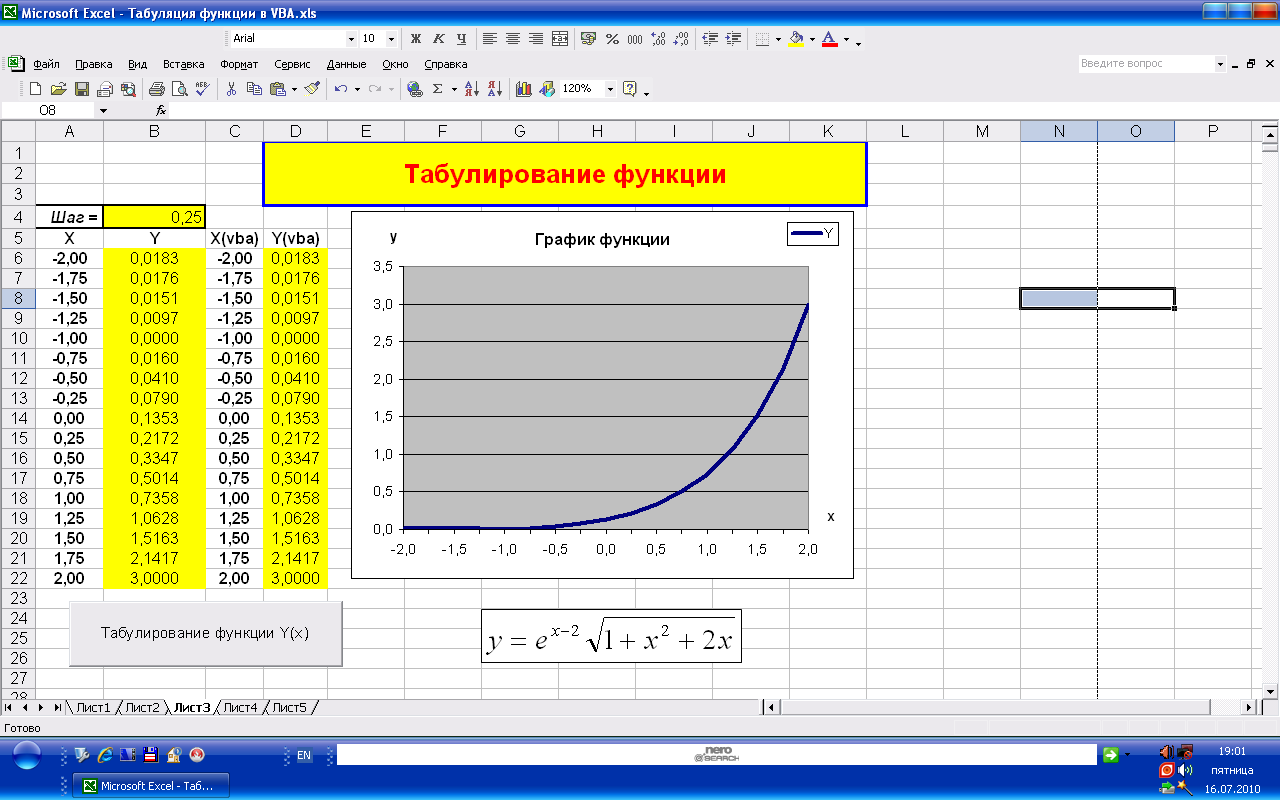Toggle italic (К) formatting
The height and width of the screenshot is (800, 1280).
coord(439,39)
